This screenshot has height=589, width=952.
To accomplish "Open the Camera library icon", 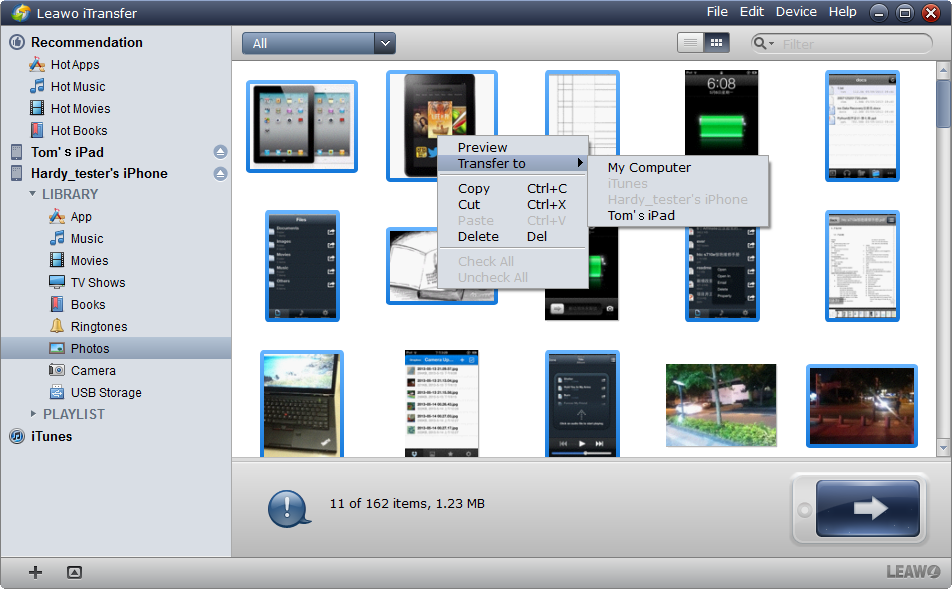I will point(57,370).
